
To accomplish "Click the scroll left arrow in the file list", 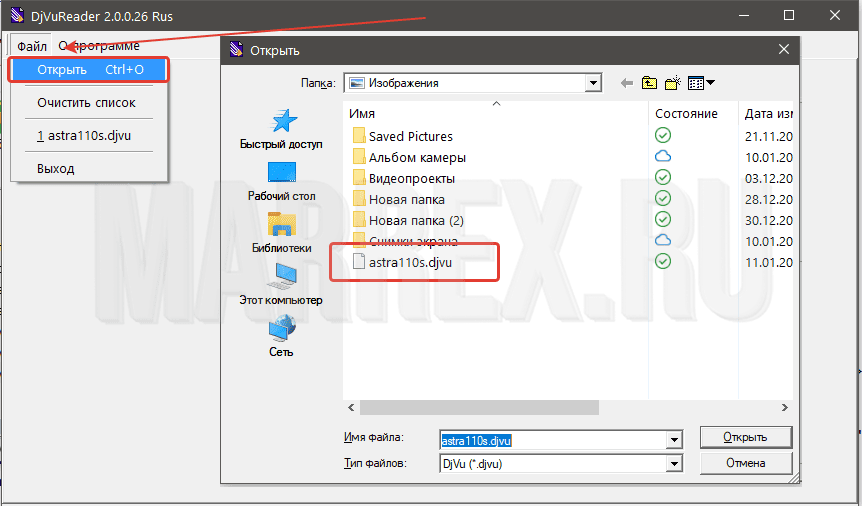I will click(351, 408).
